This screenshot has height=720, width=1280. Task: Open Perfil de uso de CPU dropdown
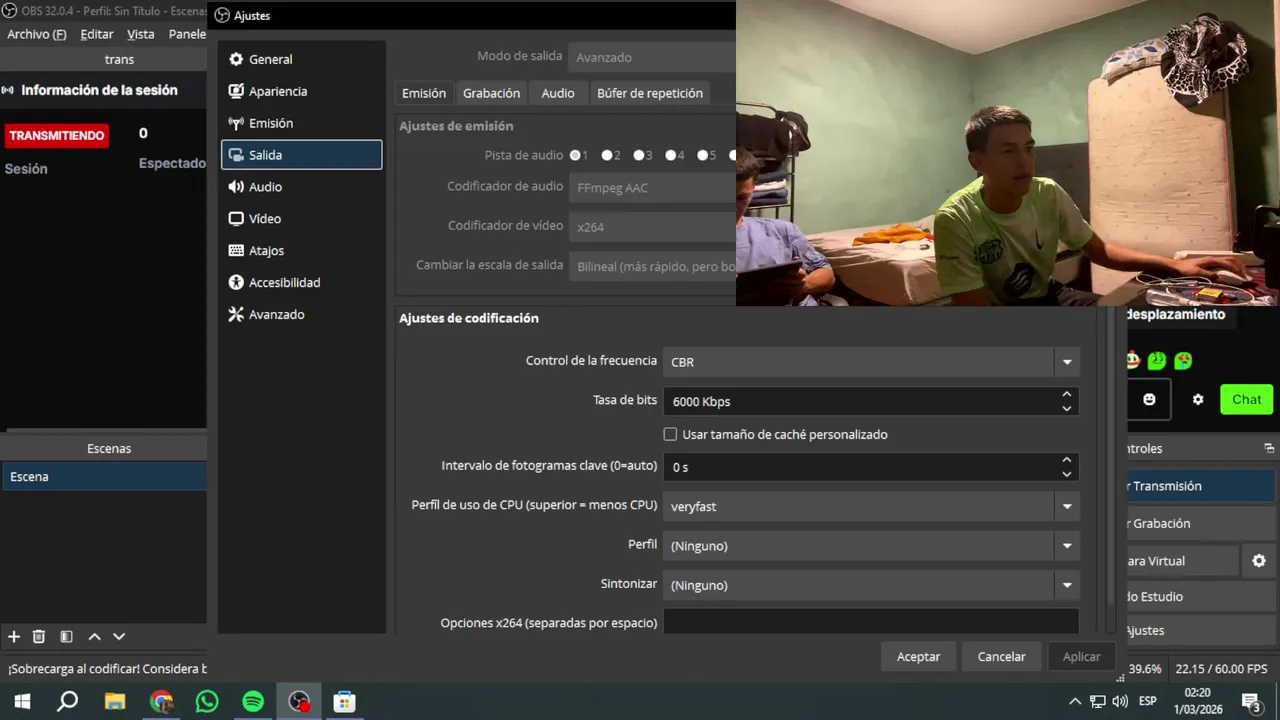871,506
